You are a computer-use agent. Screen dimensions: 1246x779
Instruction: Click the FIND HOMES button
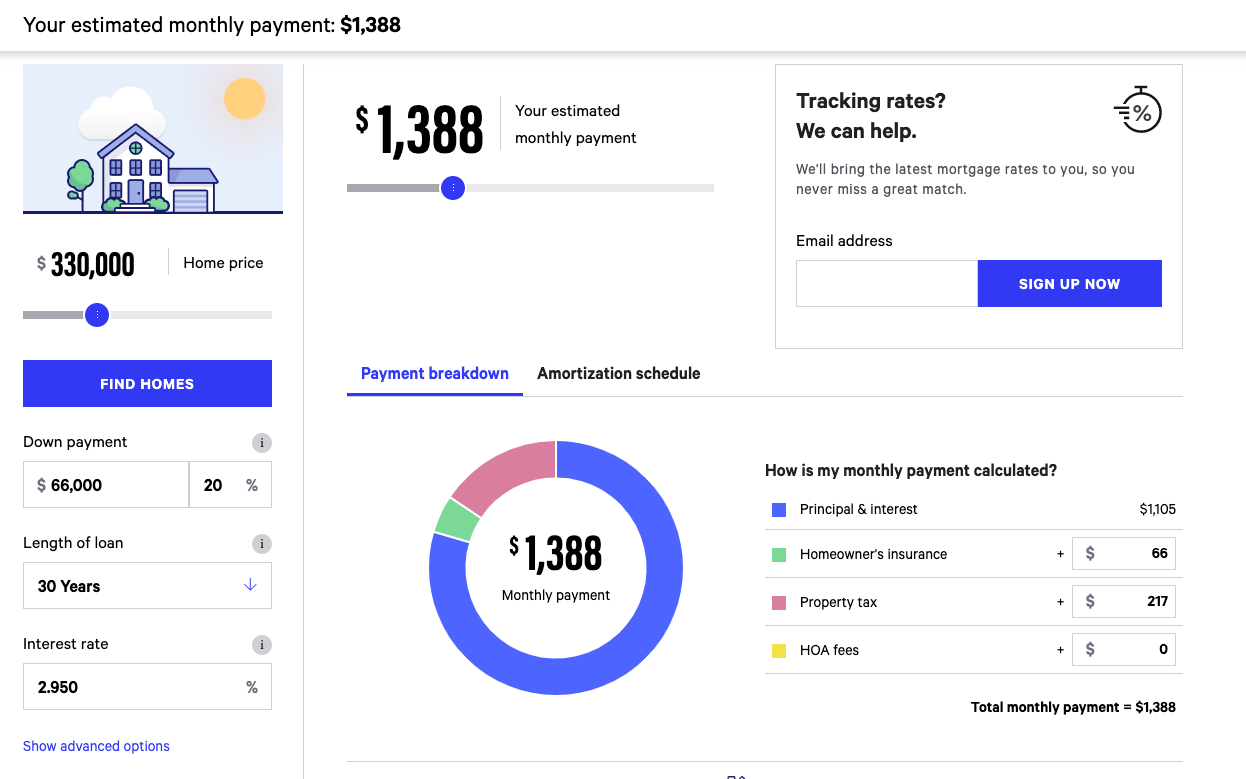[147, 384]
